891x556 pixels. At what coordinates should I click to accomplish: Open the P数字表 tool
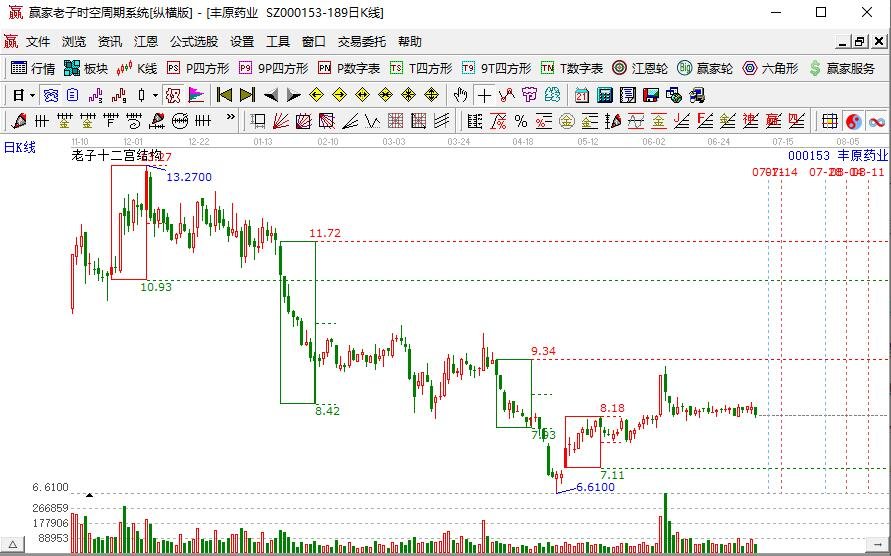[349, 68]
